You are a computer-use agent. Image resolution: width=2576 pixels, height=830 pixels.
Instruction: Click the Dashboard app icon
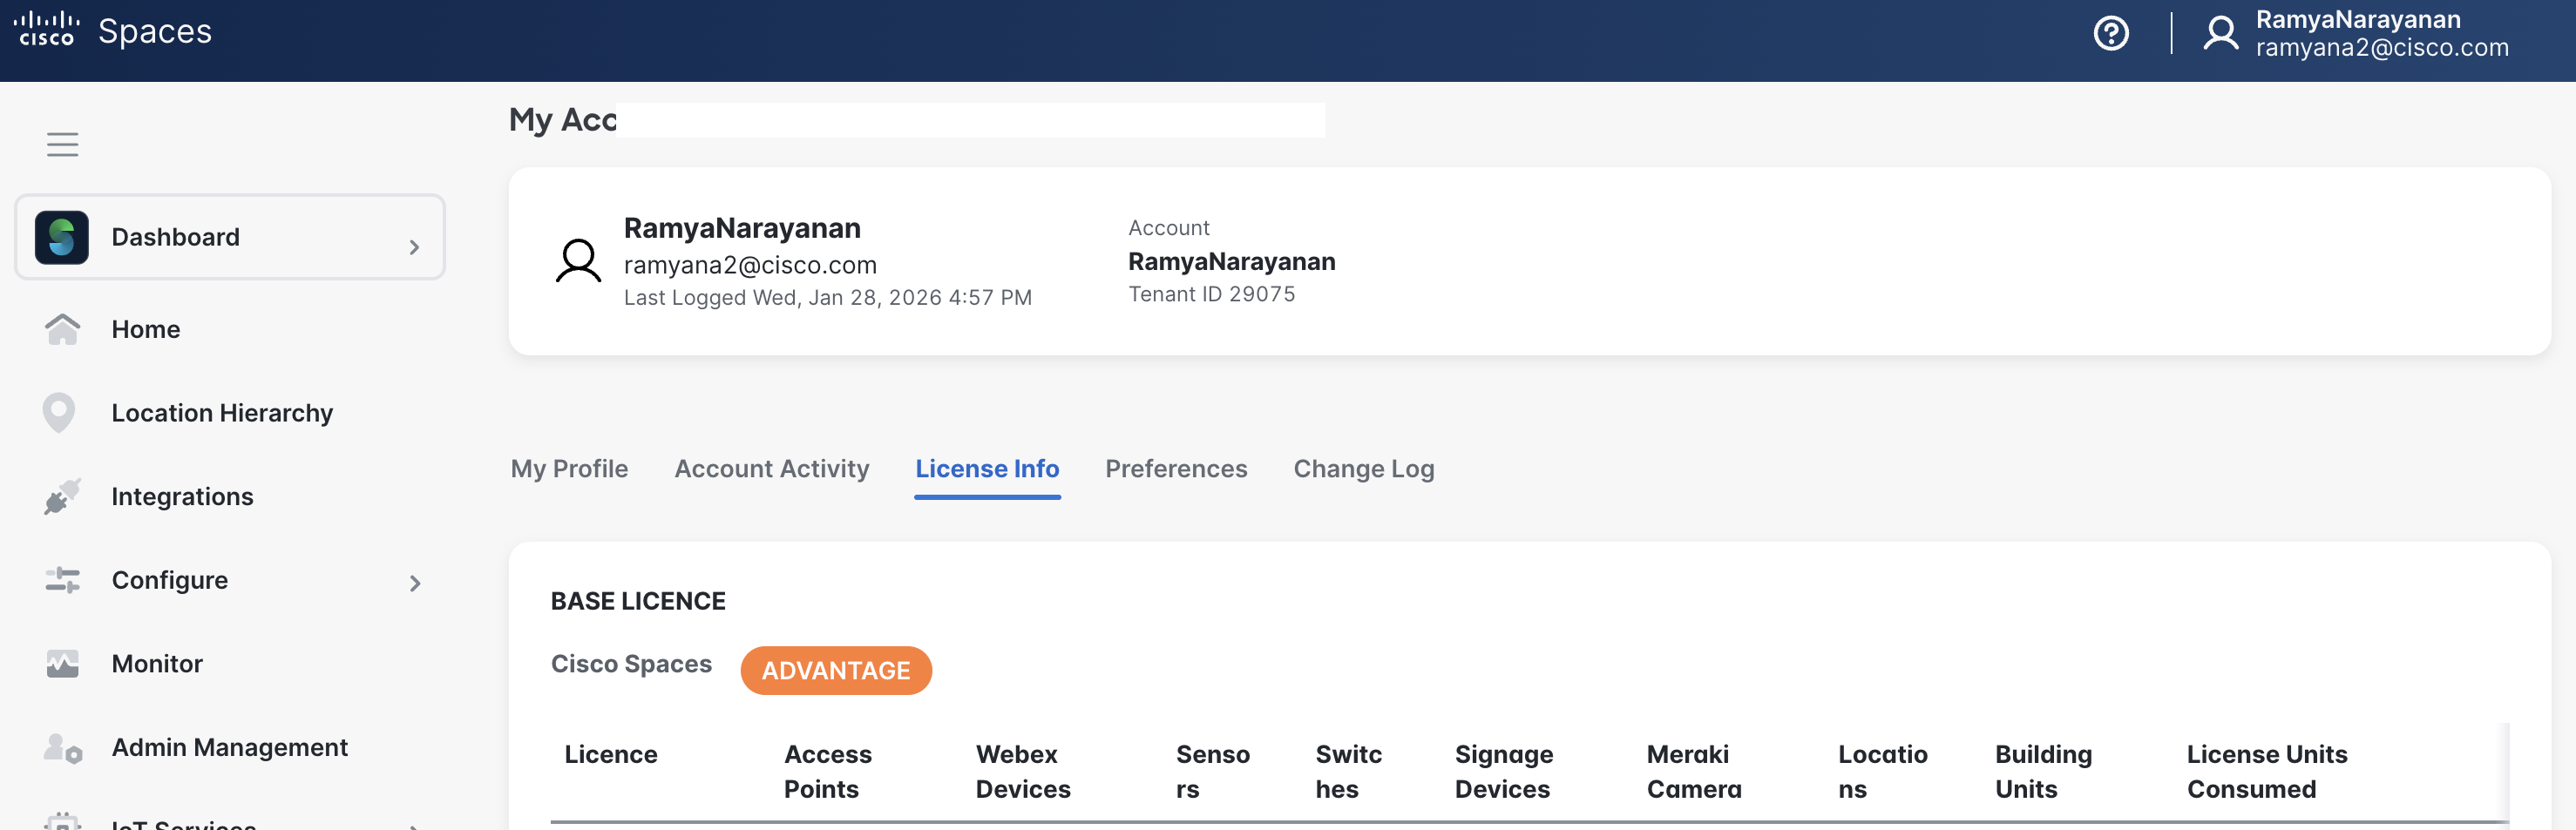pyautogui.click(x=62, y=238)
